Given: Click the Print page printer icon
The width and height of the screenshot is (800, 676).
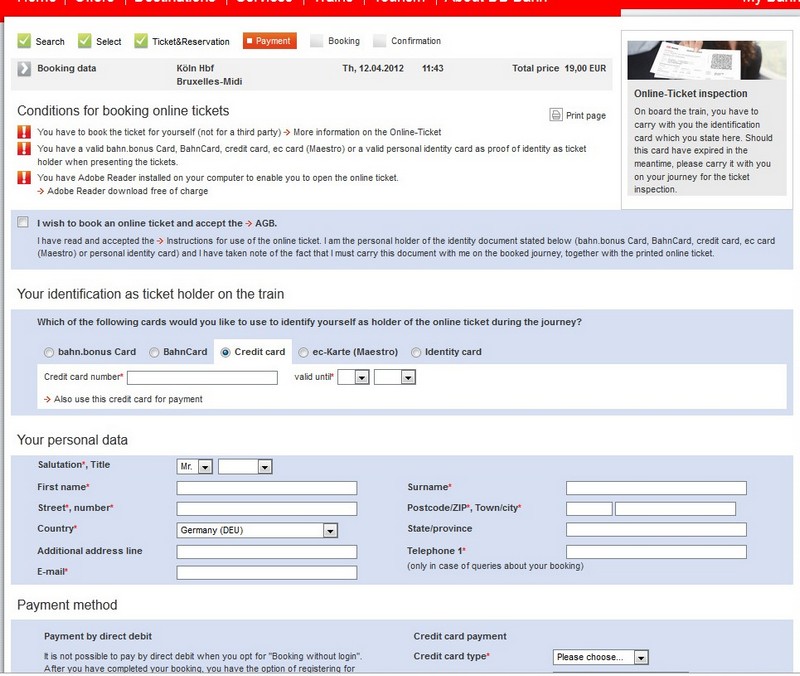Looking at the screenshot, I should point(556,115).
